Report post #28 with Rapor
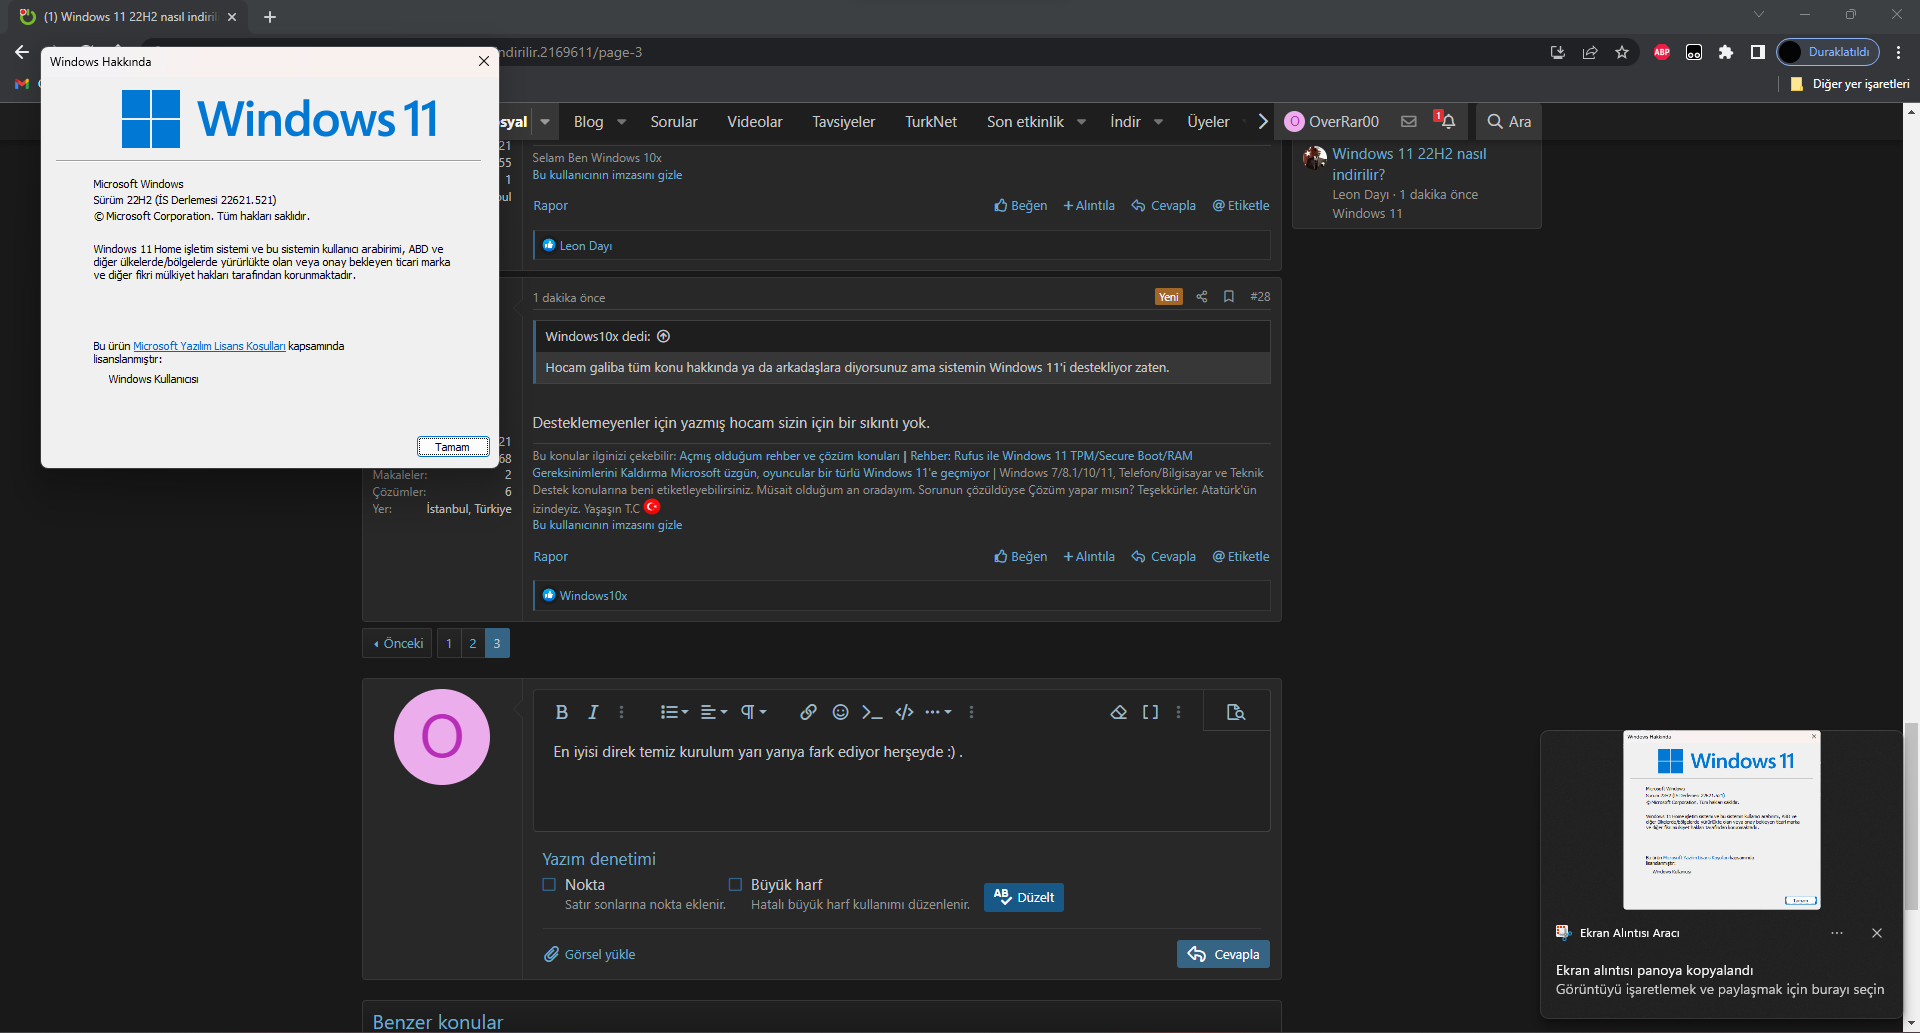 coord(550,556)
